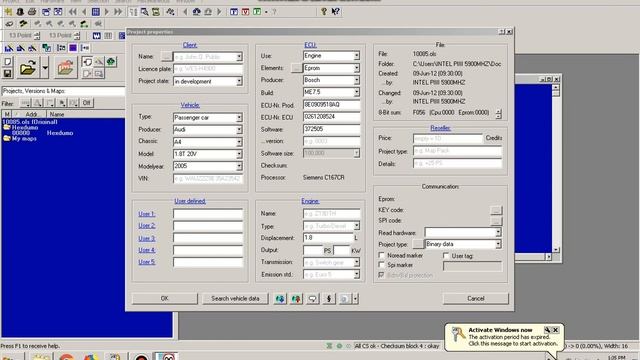The width and height of the screenshot is (640, 360).
Task: Click the green P window icon
Action: (x=257, y=12)
